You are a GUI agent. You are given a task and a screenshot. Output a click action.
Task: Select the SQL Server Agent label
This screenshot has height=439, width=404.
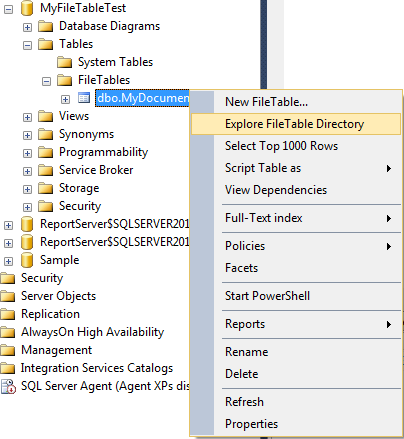(105, 386)
